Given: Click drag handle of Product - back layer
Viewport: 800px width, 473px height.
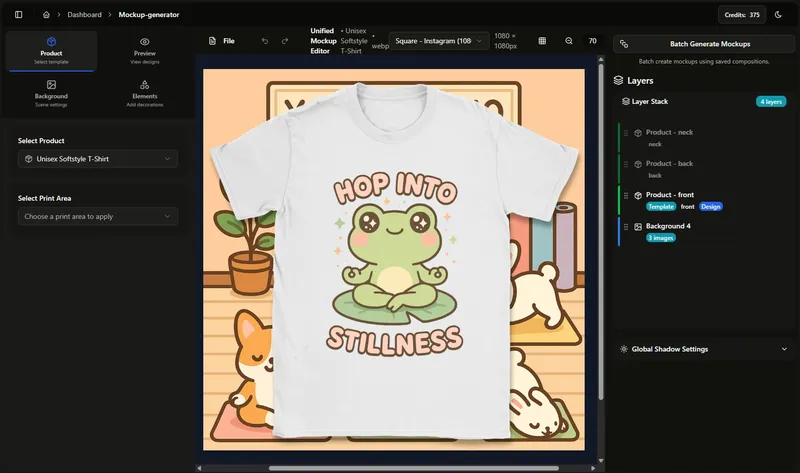Looking at the screenshot, I should coord(626,164).
